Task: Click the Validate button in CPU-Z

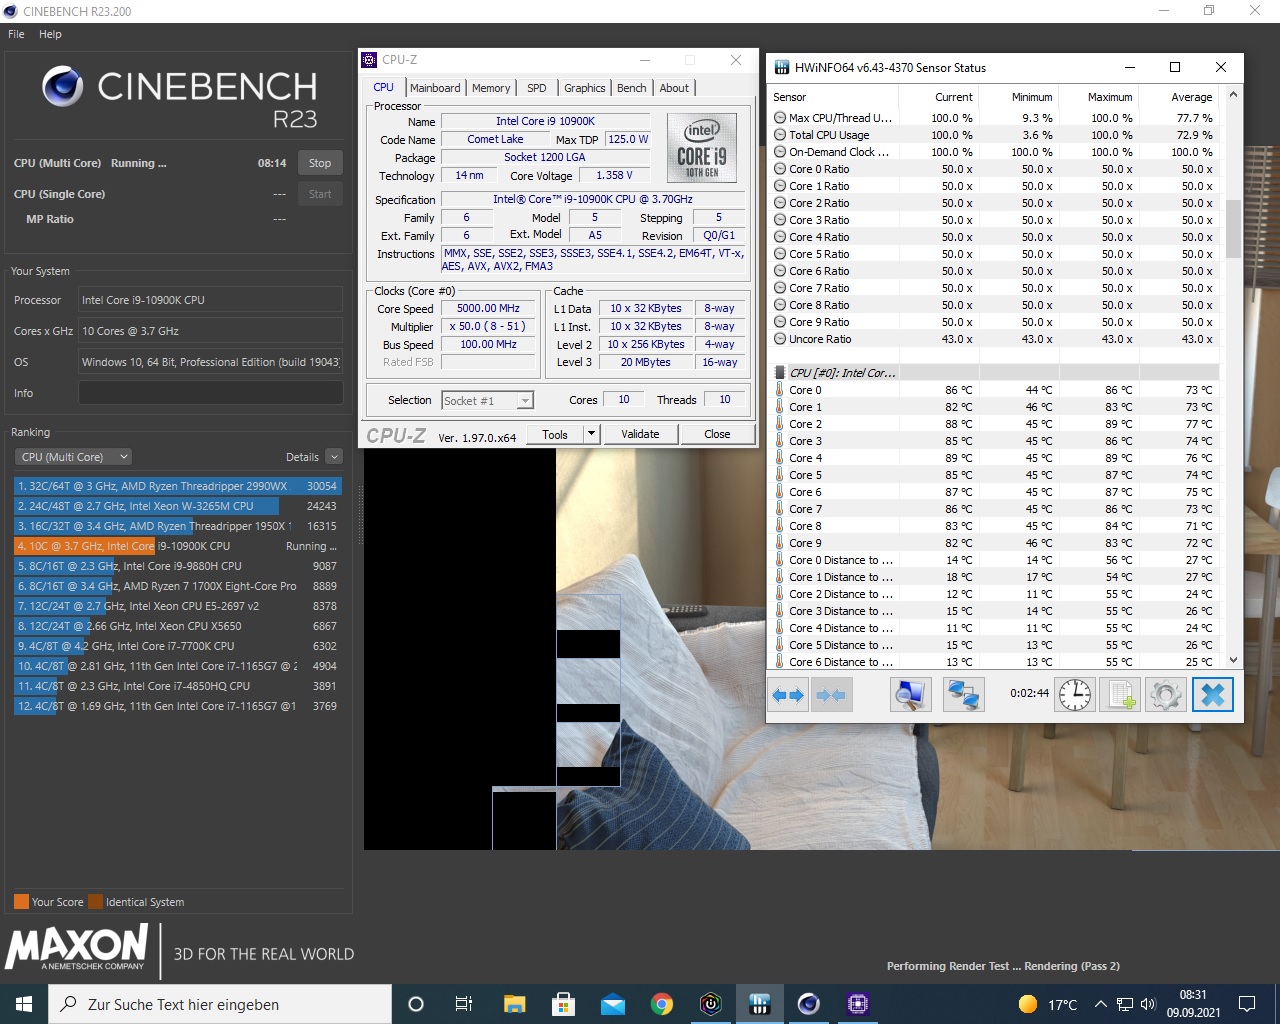Action: click(x=640, y=434)
